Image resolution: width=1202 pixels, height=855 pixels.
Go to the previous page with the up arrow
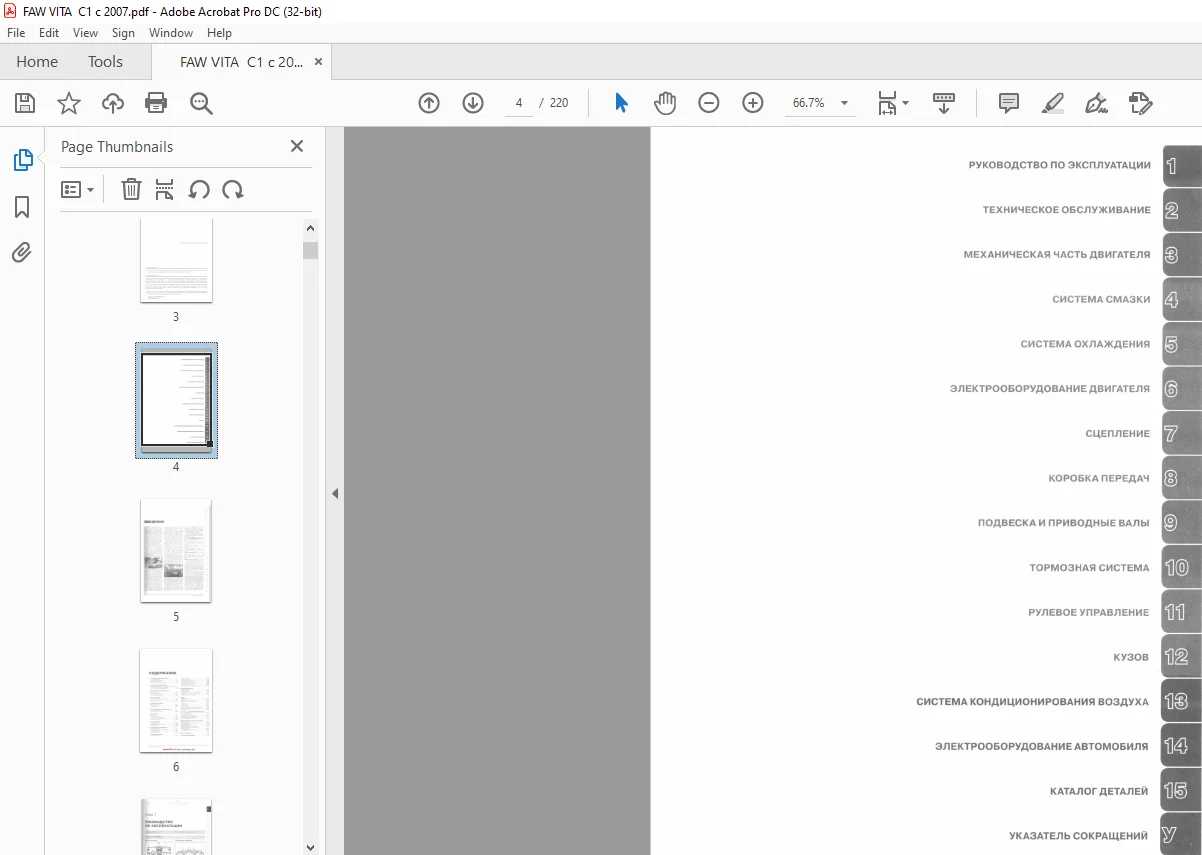coord(429,103)
